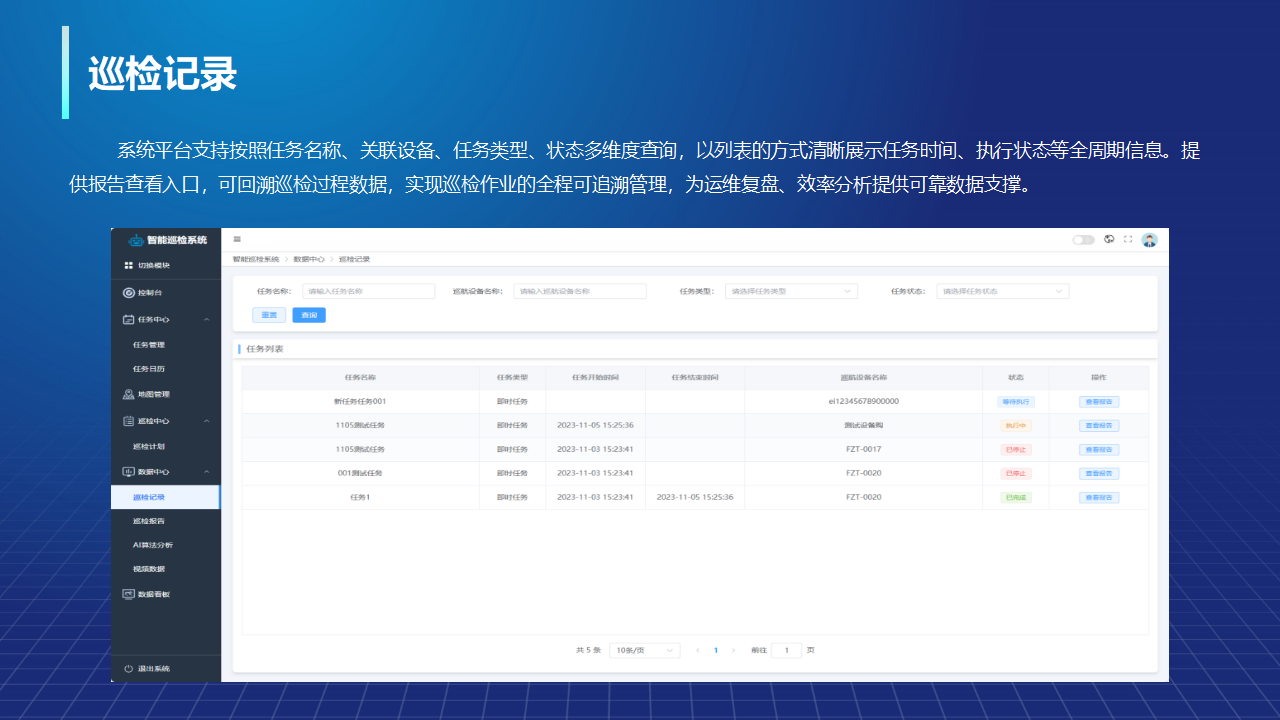
Task: Focus the 任务名称 input field
Action: 368,291
